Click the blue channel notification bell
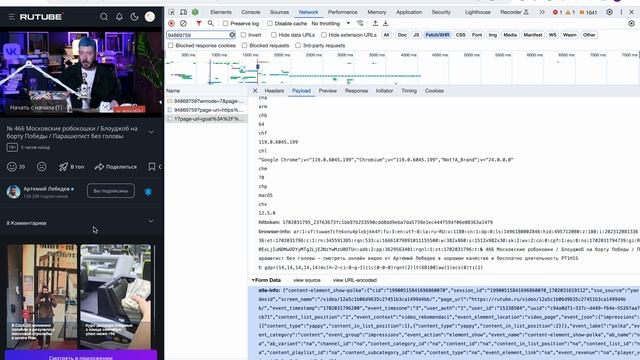The height and width of the screenshot is (360, 640). pyautogui.click(x=148, y=191)
